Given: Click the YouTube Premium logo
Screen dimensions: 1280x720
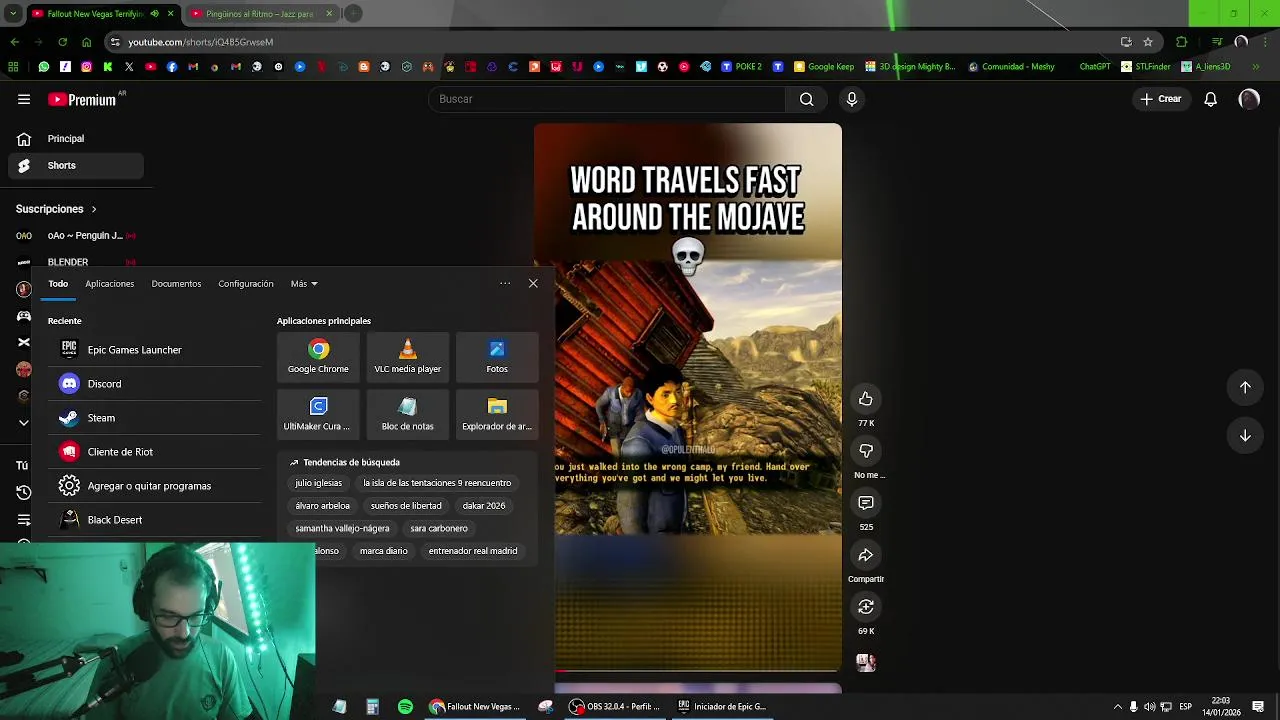Looking at the screenshot, I should pyautogui.click(x=82, y=99).
